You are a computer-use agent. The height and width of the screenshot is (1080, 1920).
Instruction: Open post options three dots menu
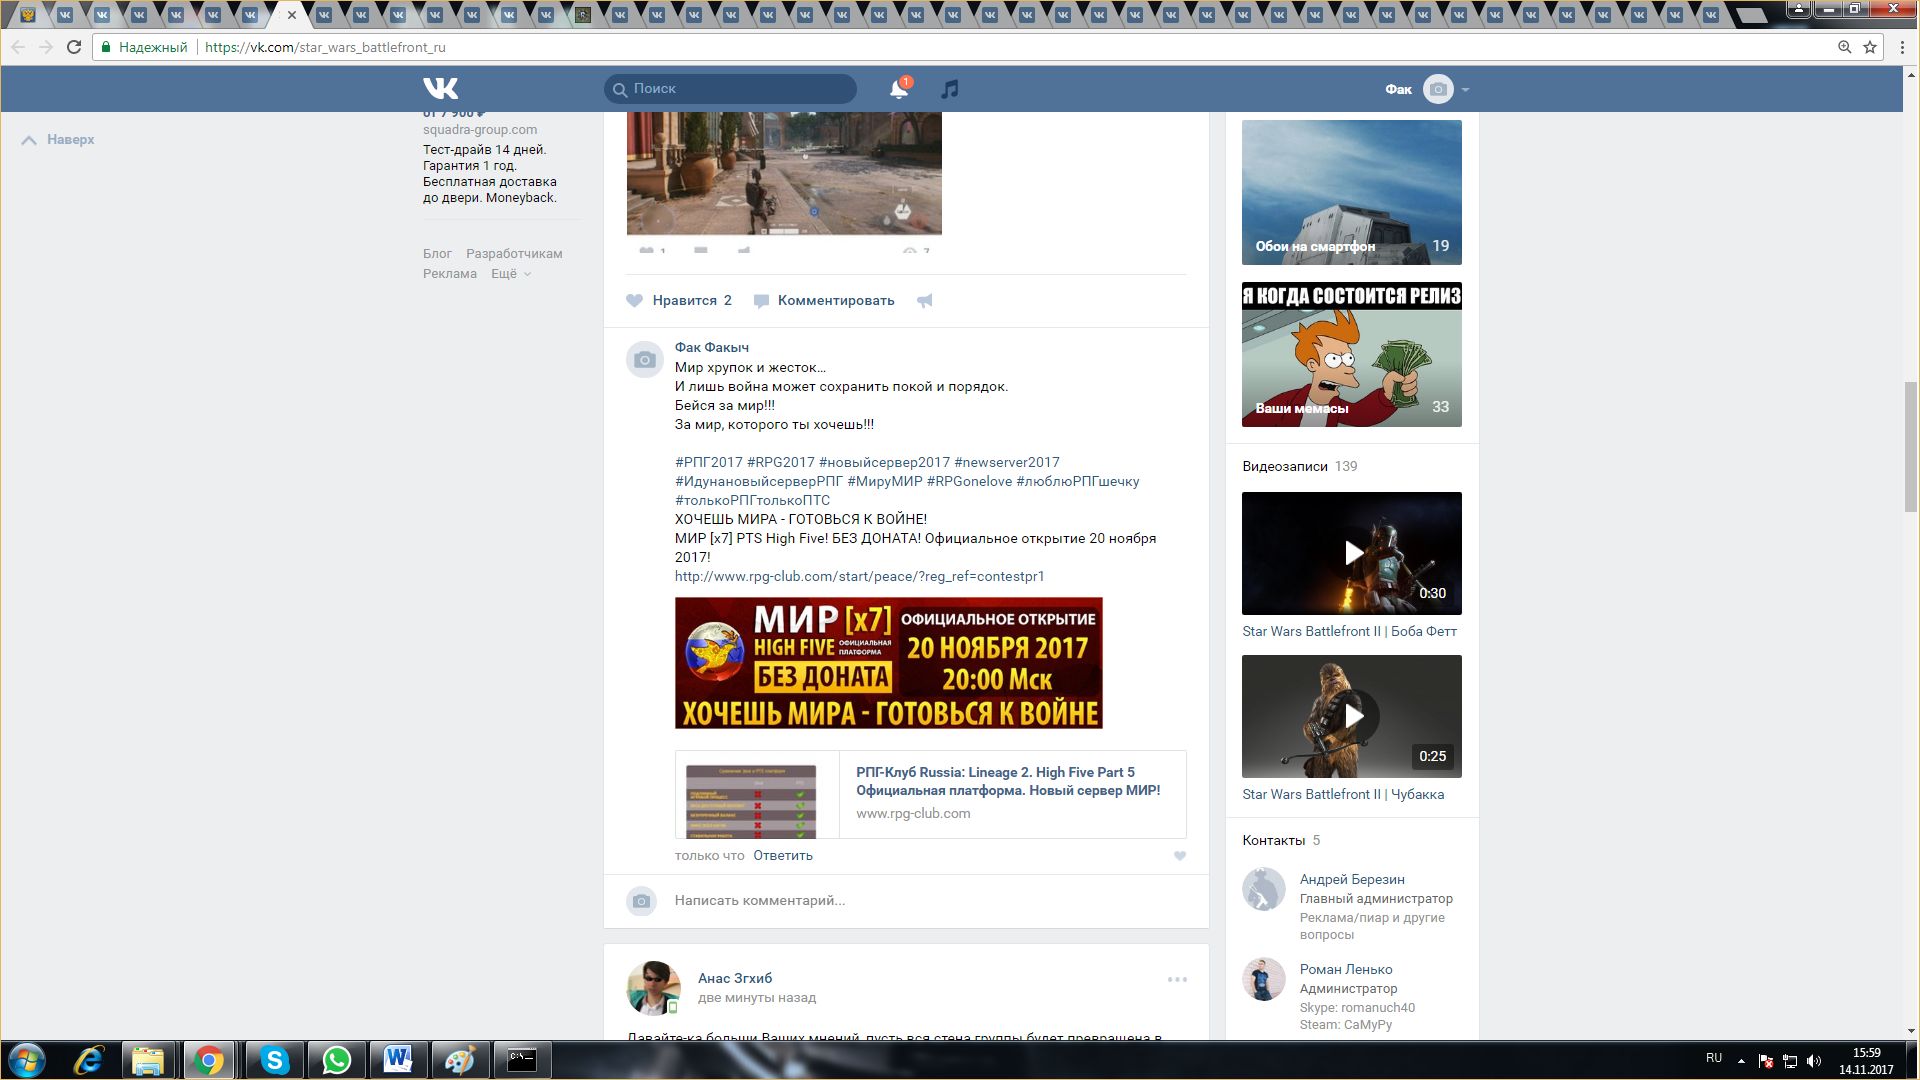tap(1177, 979)
